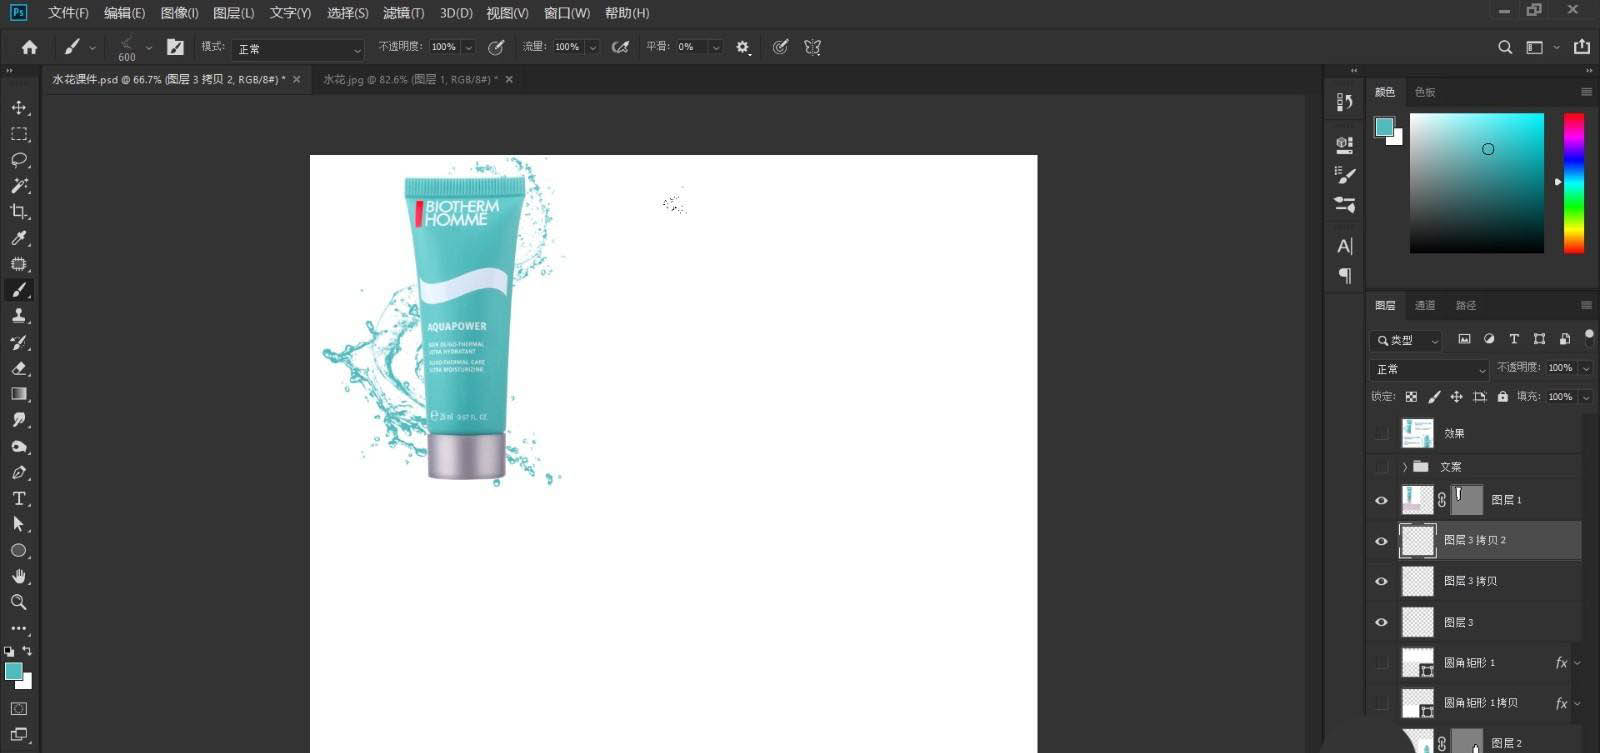Open fx effects of 圆角矩形 1 layer

coord(1561,663)
